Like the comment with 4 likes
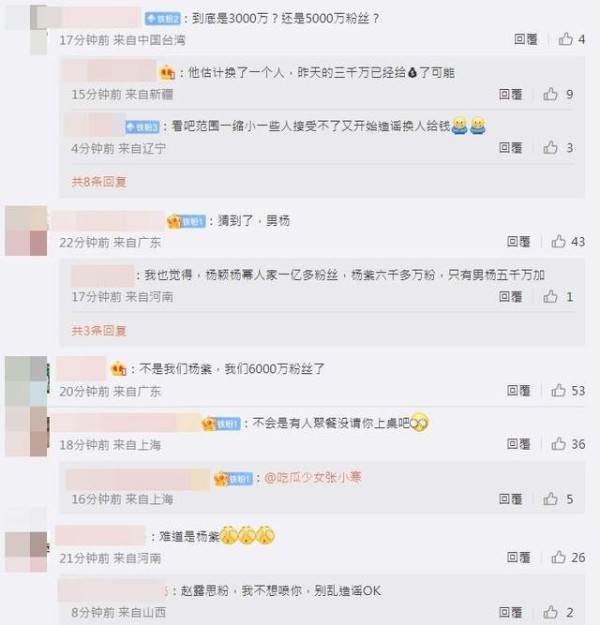This screenshot has height=625, width=600. coord(565,39)
